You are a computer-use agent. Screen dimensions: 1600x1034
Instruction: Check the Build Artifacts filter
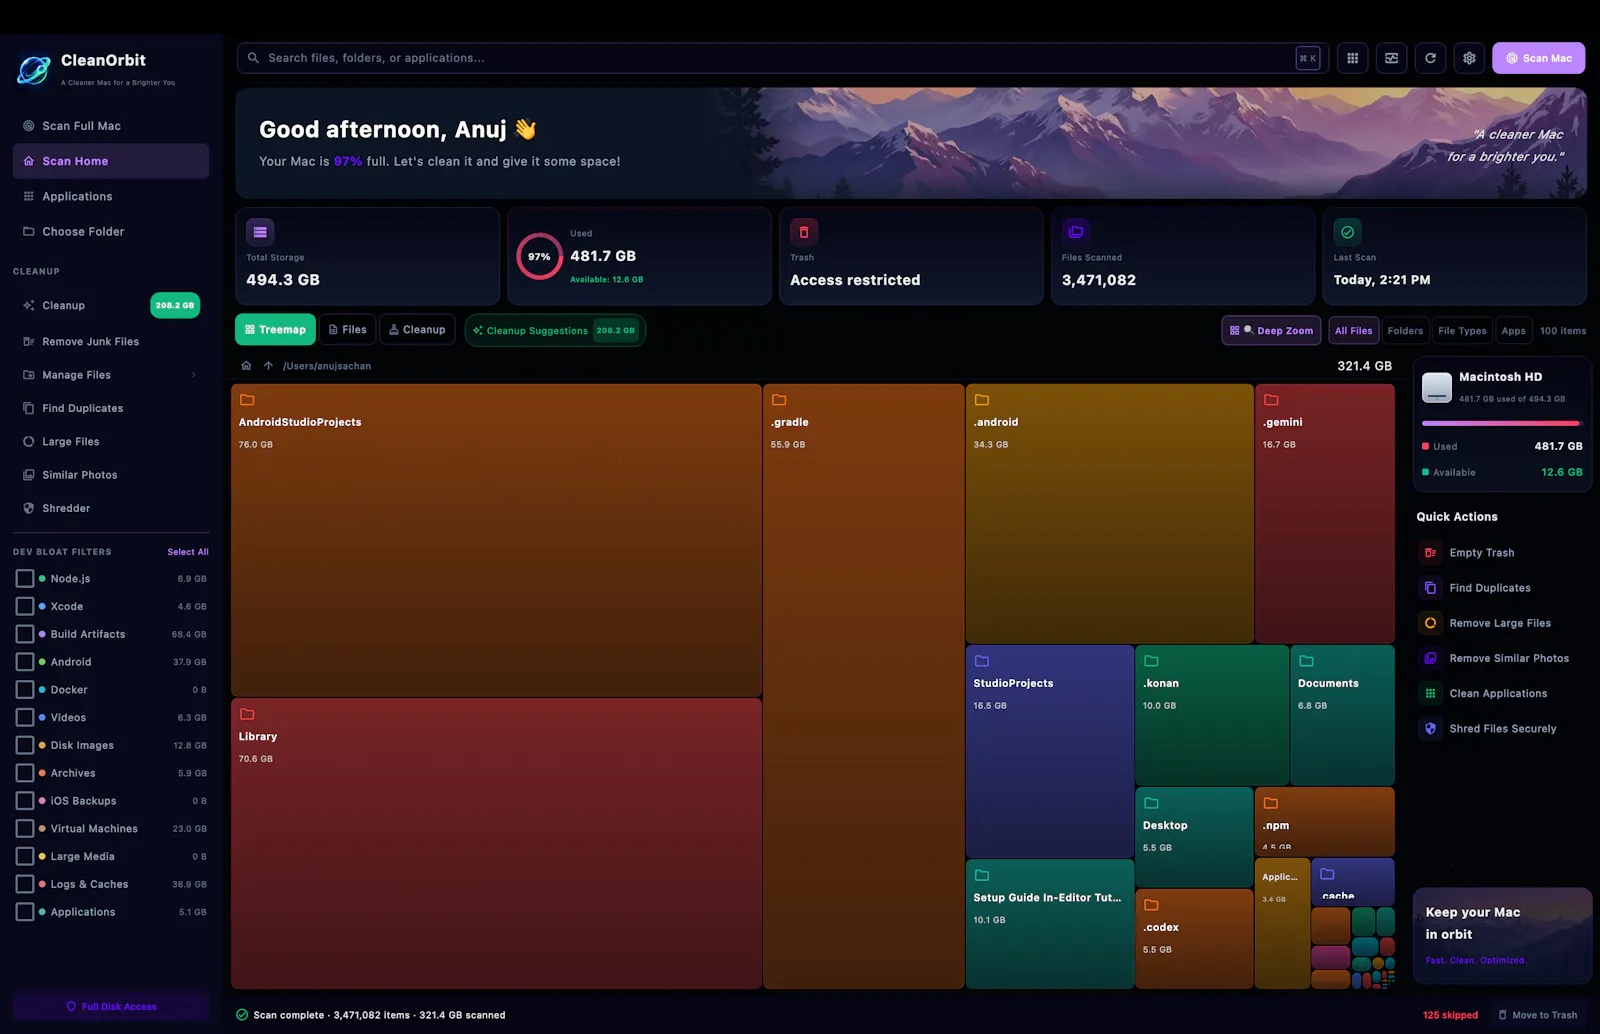[x=25, y=634]
